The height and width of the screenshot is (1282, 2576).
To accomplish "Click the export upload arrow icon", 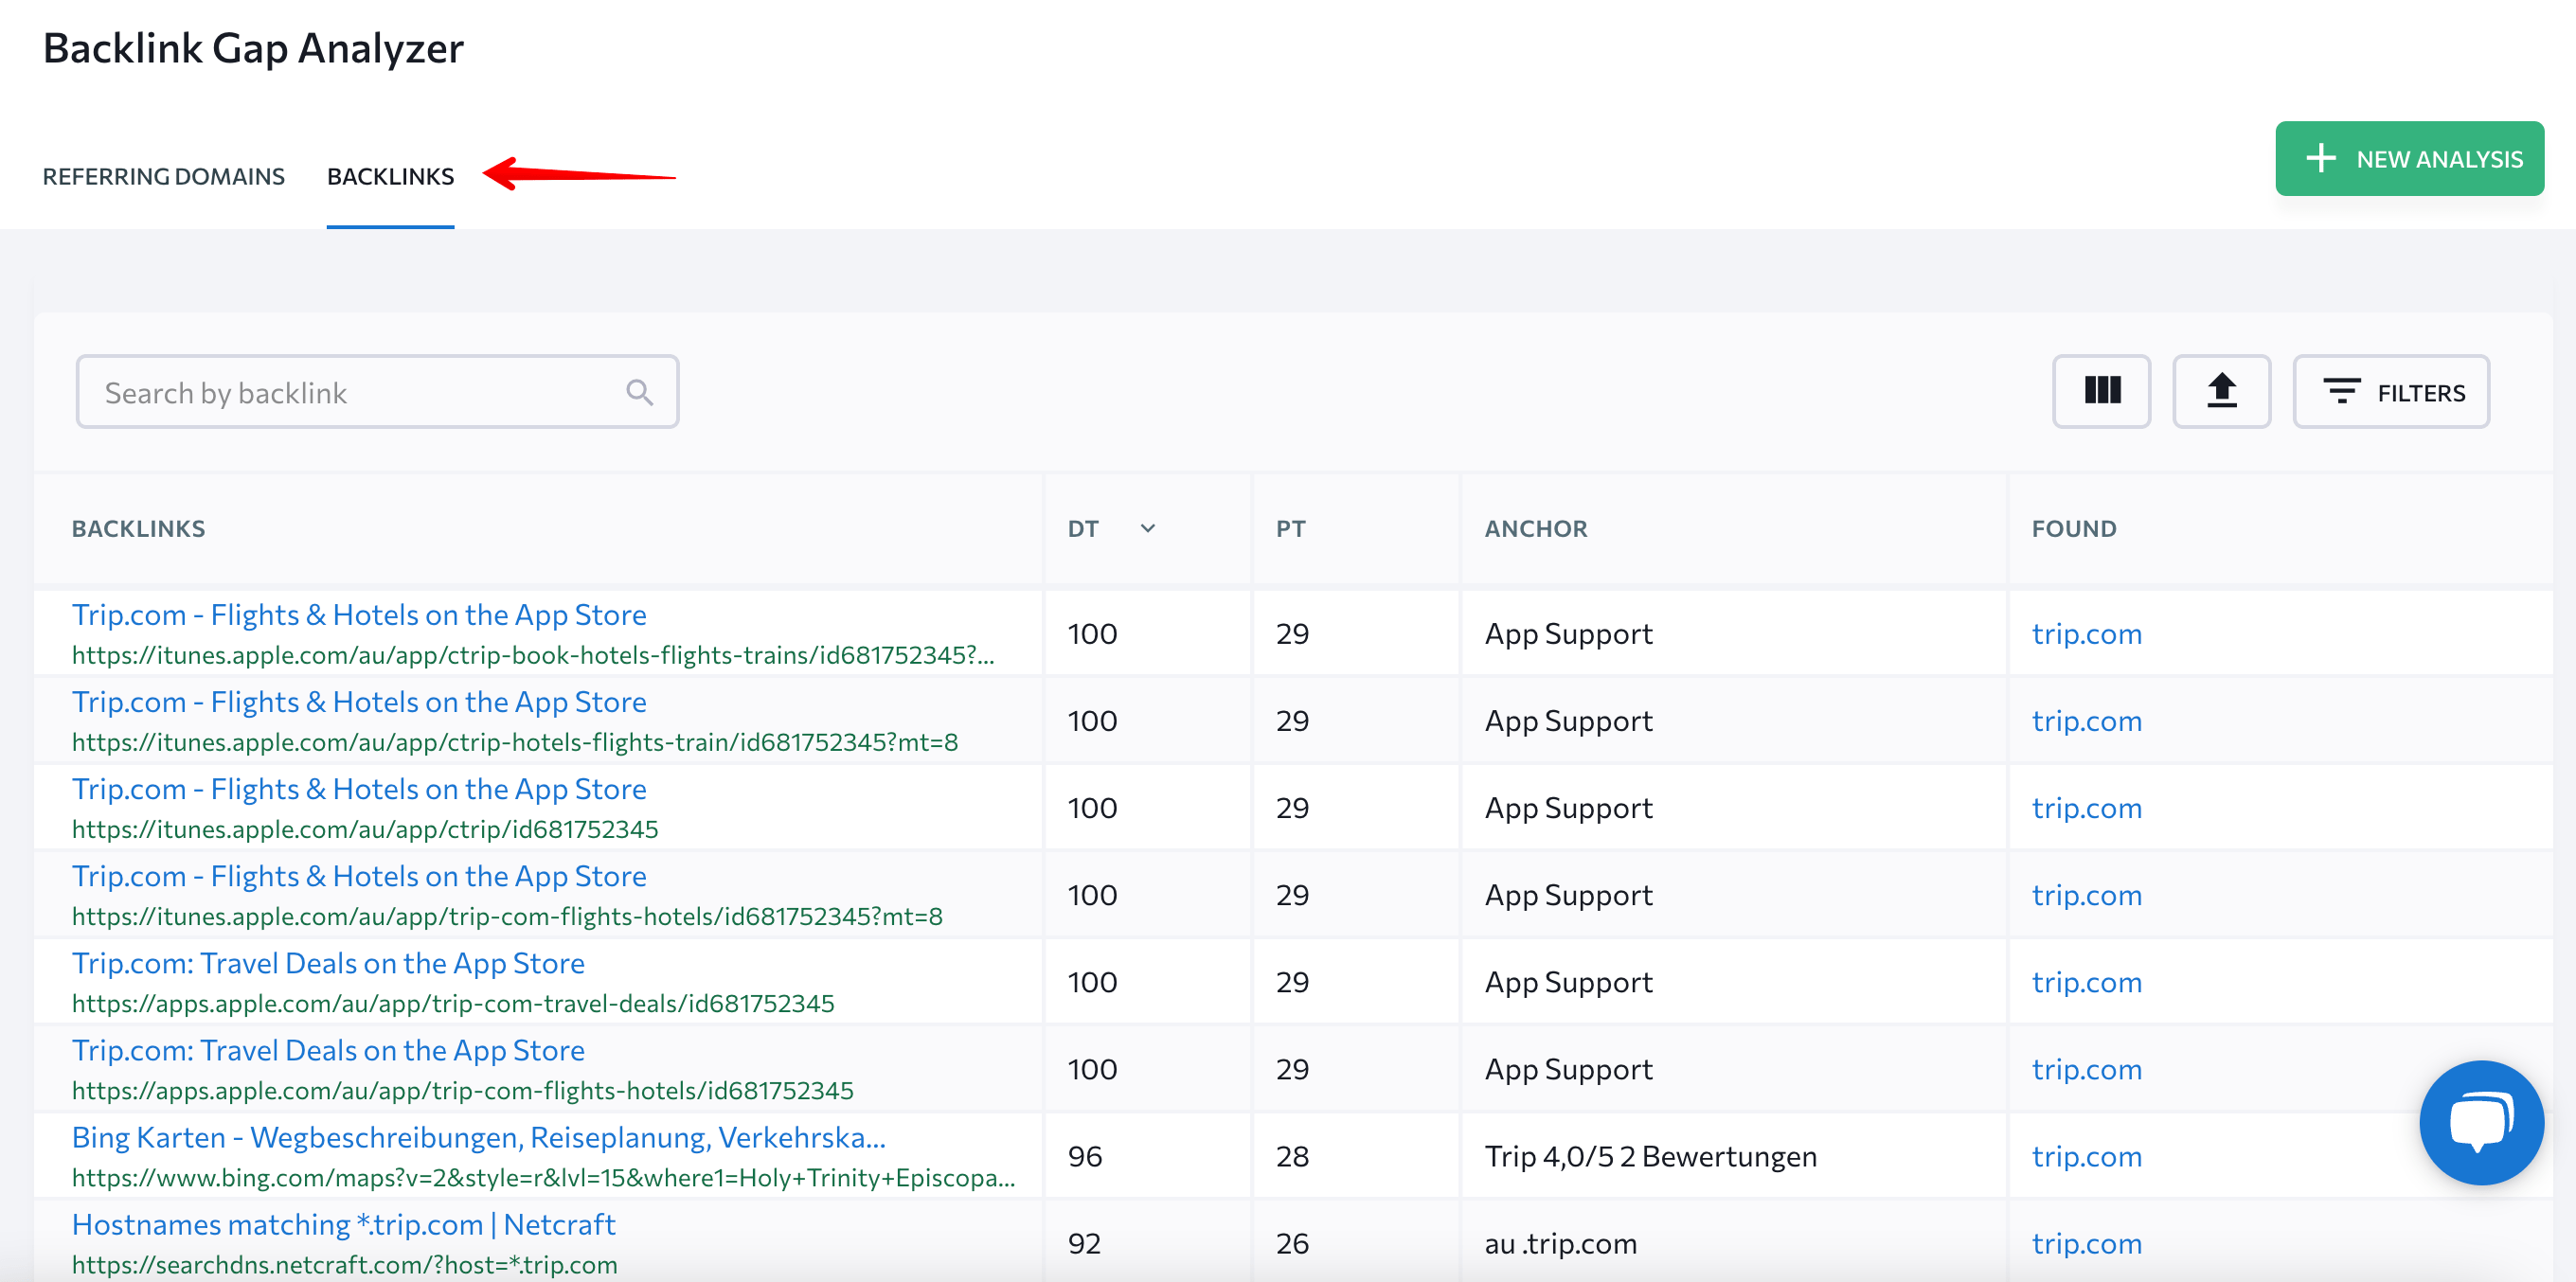I will (x=2221, y=391).
